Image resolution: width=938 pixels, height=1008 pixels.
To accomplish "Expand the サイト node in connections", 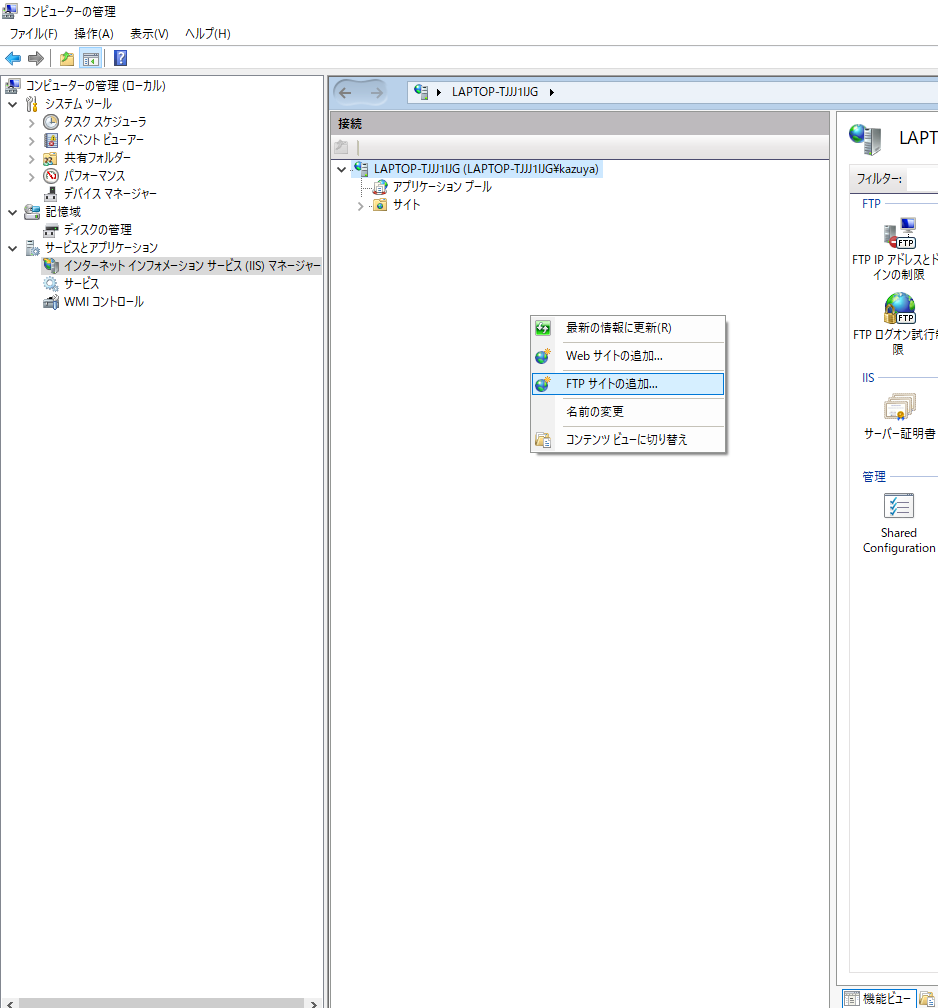I will (361, 206).
